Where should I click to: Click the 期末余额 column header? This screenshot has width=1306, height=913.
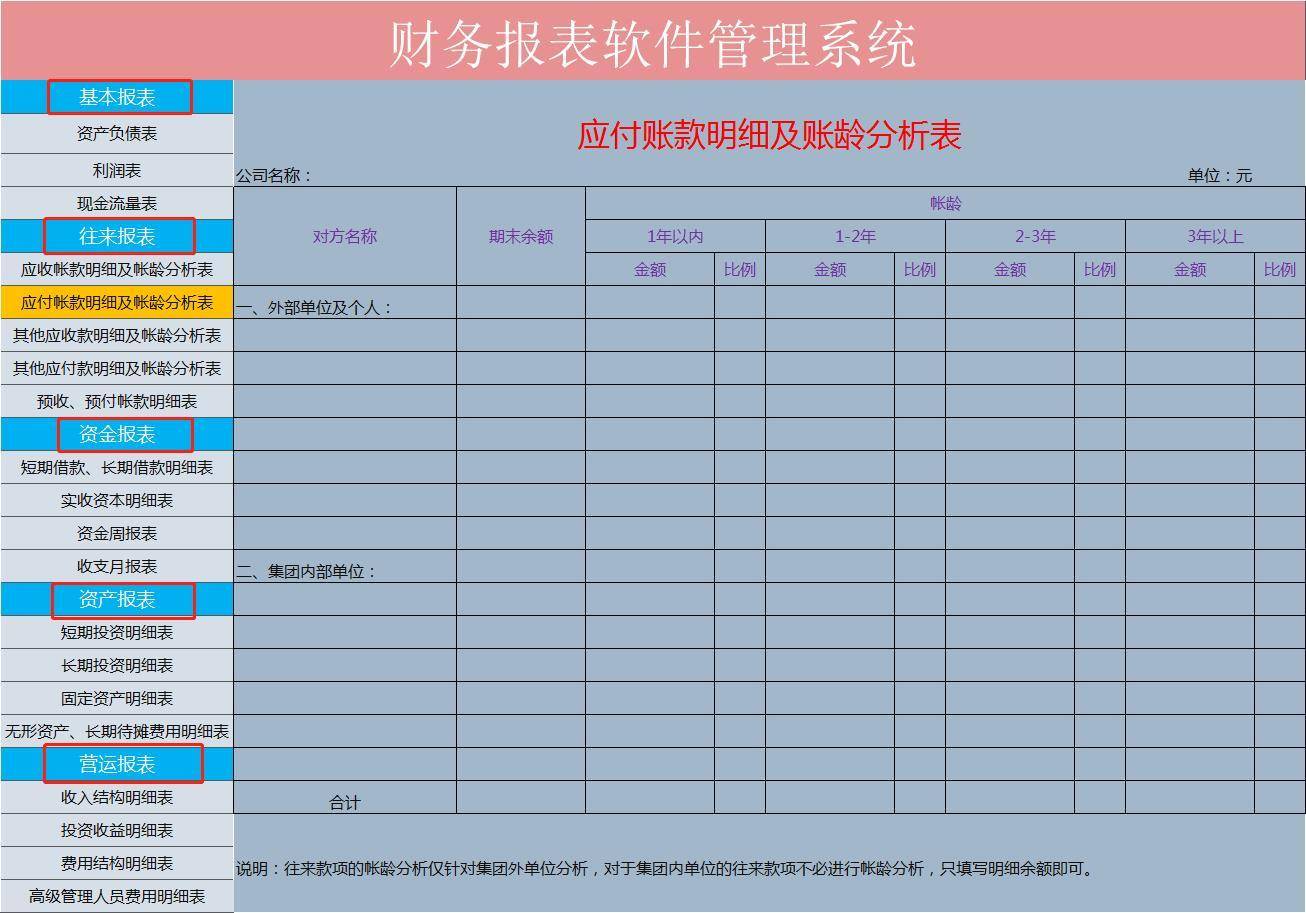[521, 236]
